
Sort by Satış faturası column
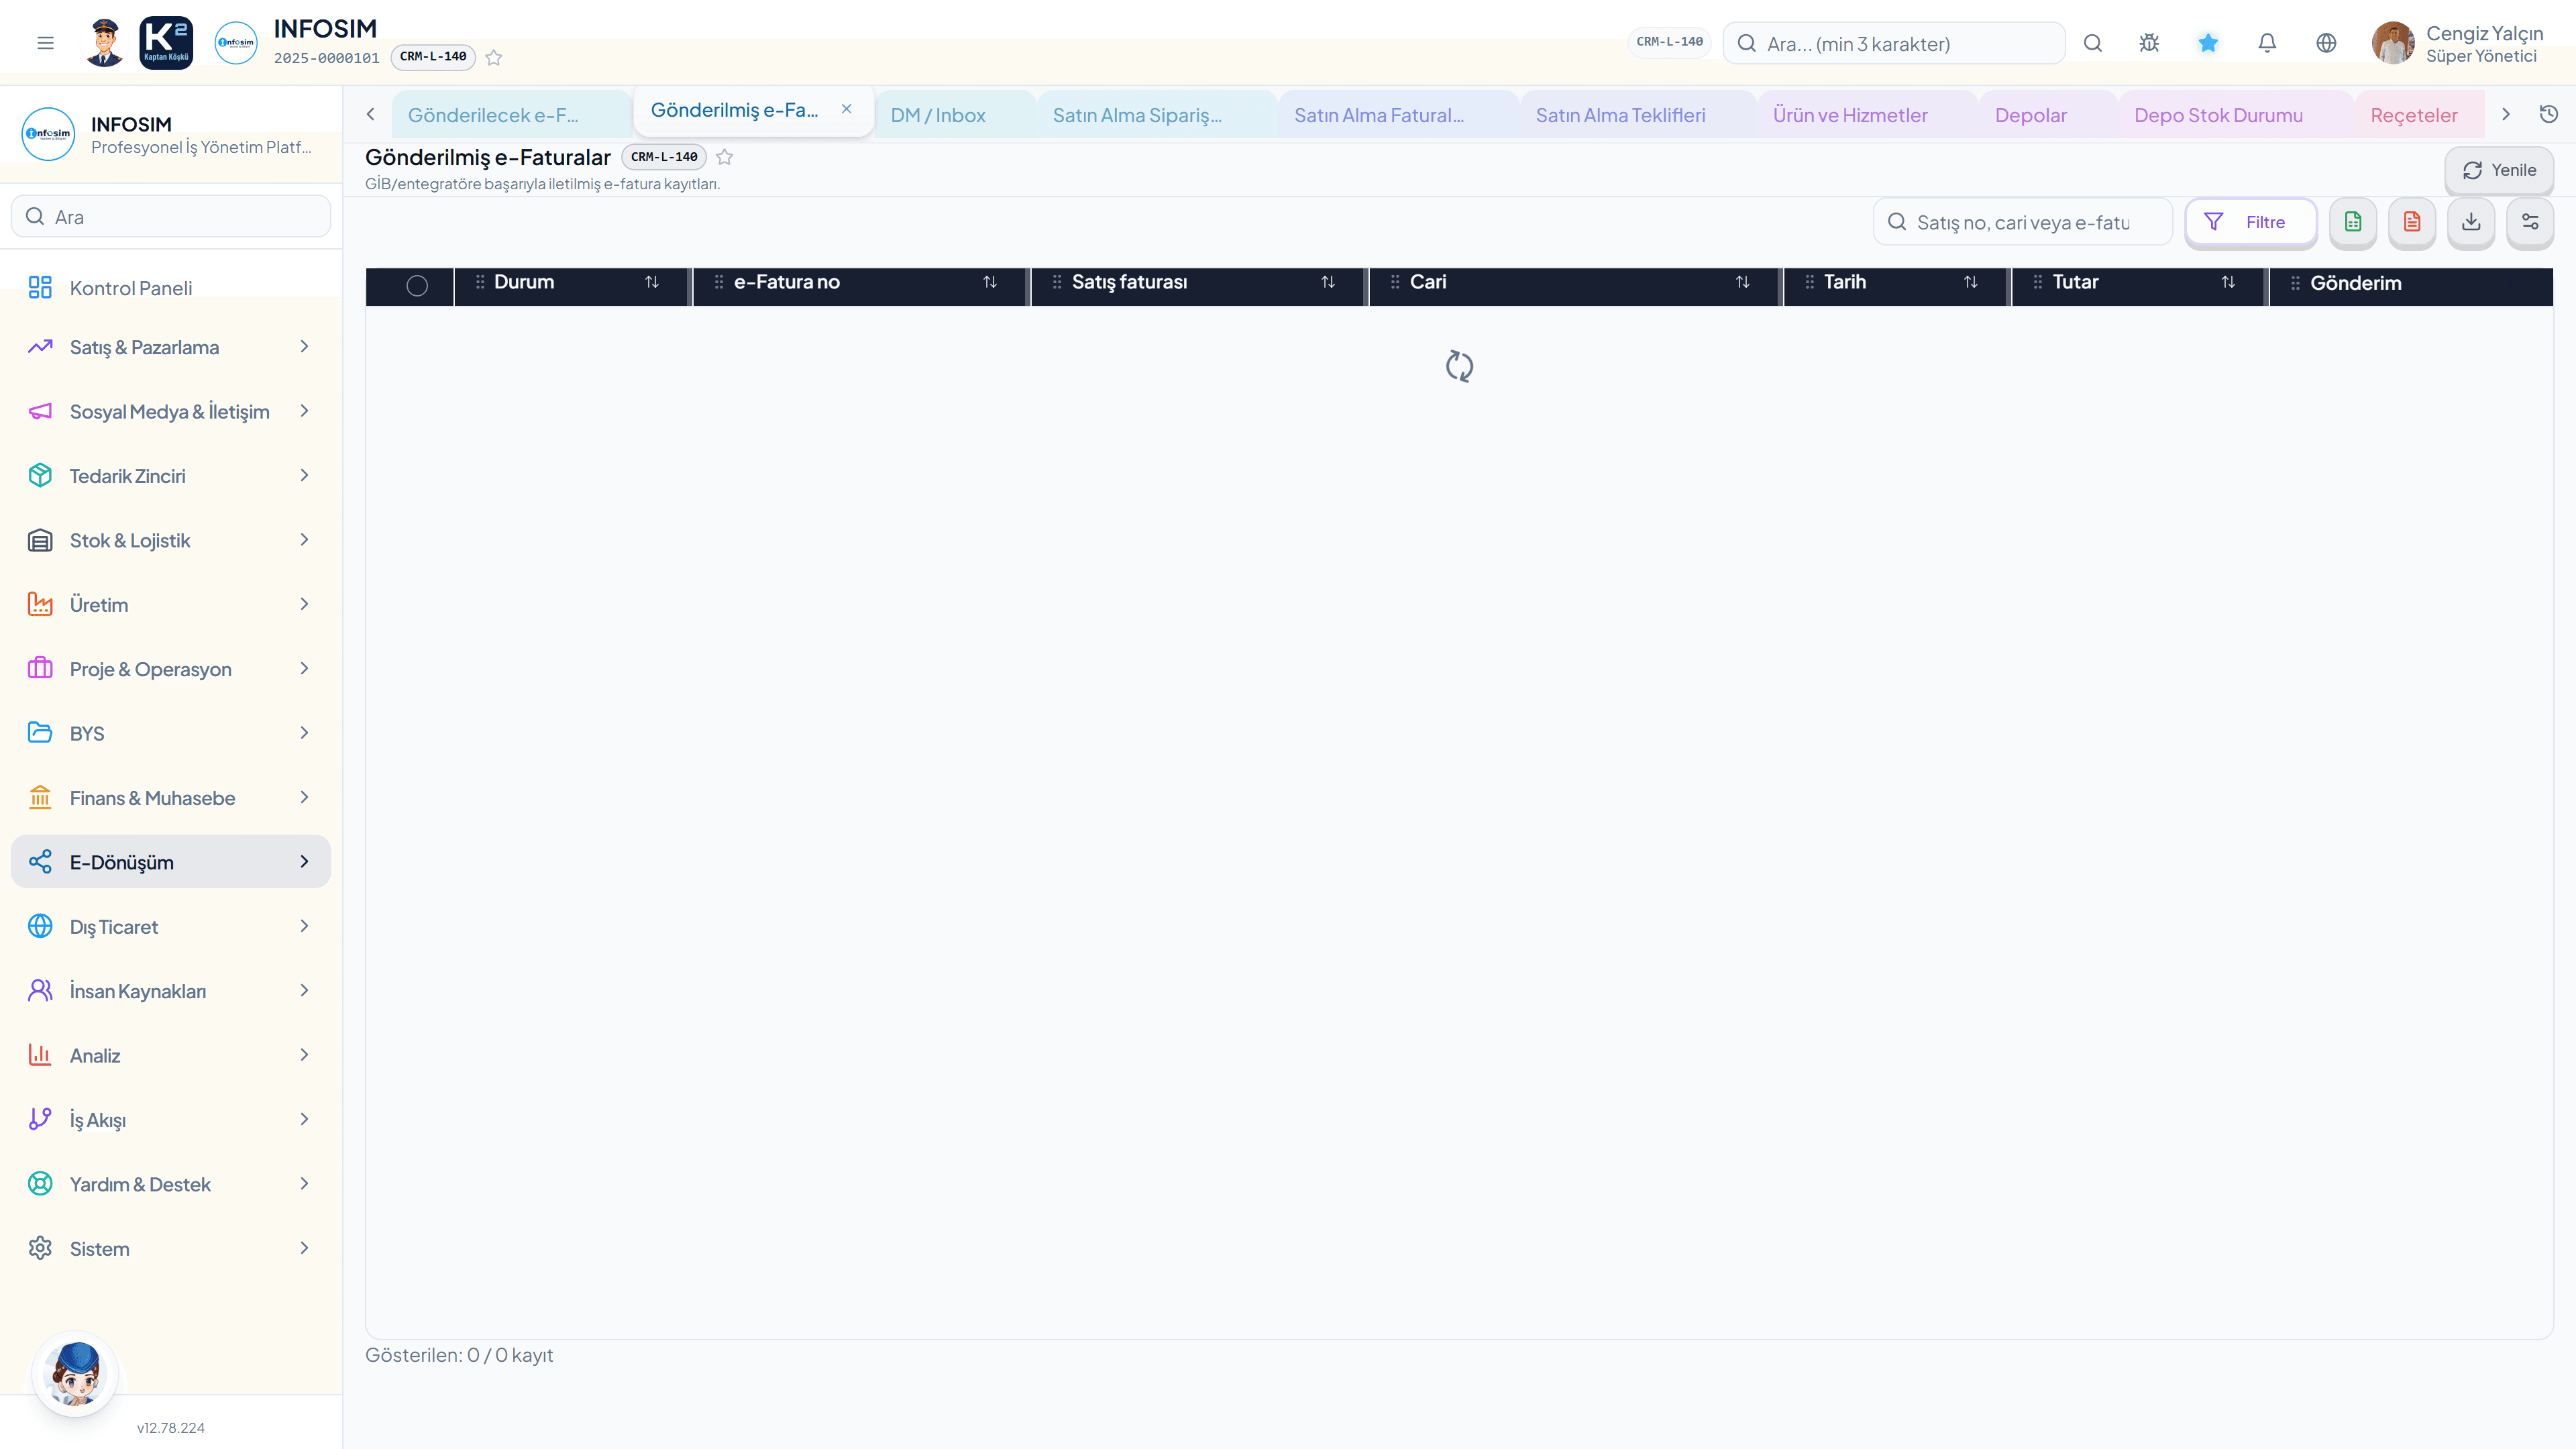pos(1328,282)
